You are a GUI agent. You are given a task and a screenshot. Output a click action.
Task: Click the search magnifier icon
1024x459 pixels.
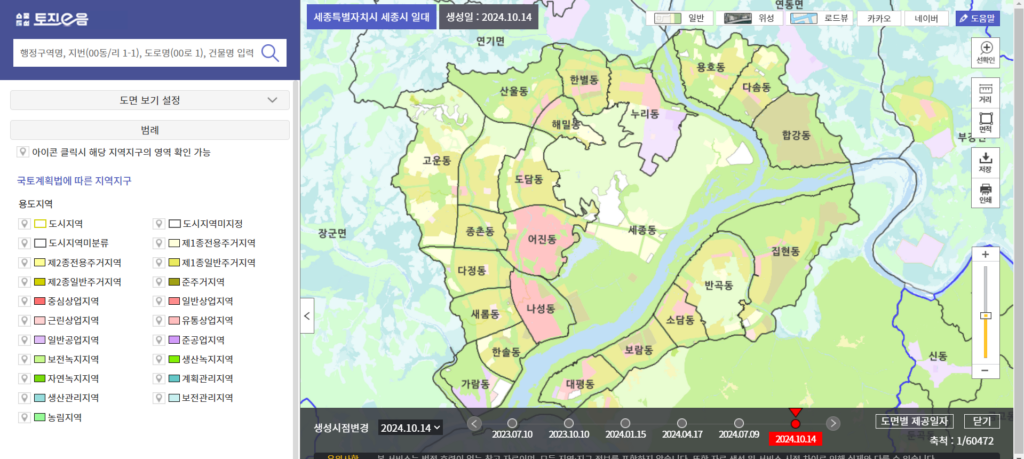[x=270, y=53]
